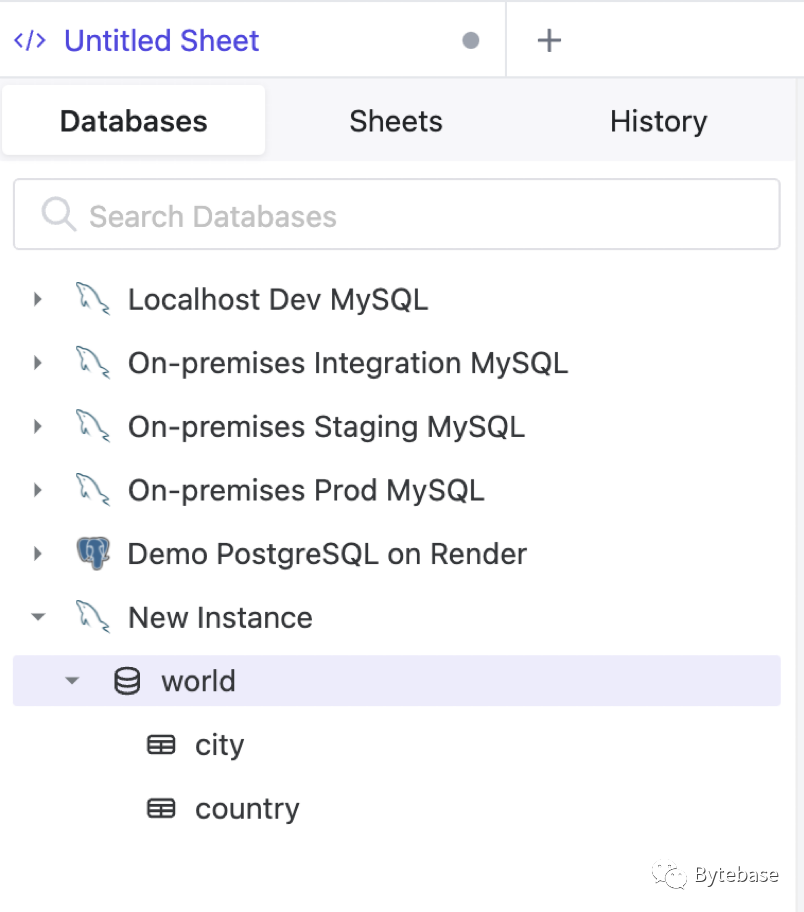Click the code icon on Untitled Sheet tab
This screenshot has width=804, height=912.
(30, 41)
